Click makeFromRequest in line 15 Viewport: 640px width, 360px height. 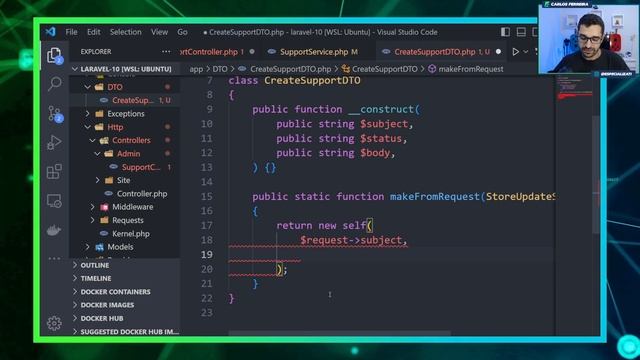[434, 197]
